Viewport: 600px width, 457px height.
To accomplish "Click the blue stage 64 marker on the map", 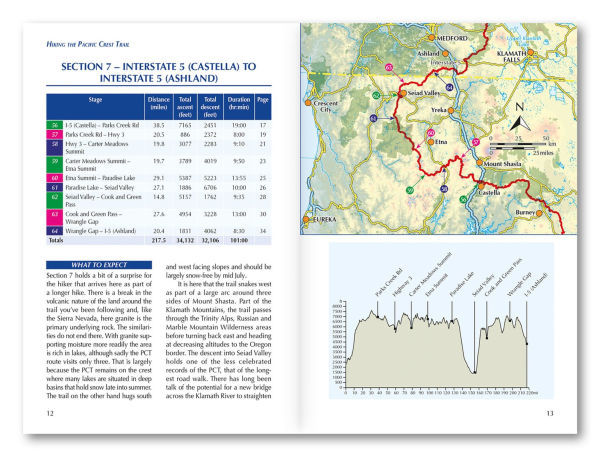I will (450, 87).
